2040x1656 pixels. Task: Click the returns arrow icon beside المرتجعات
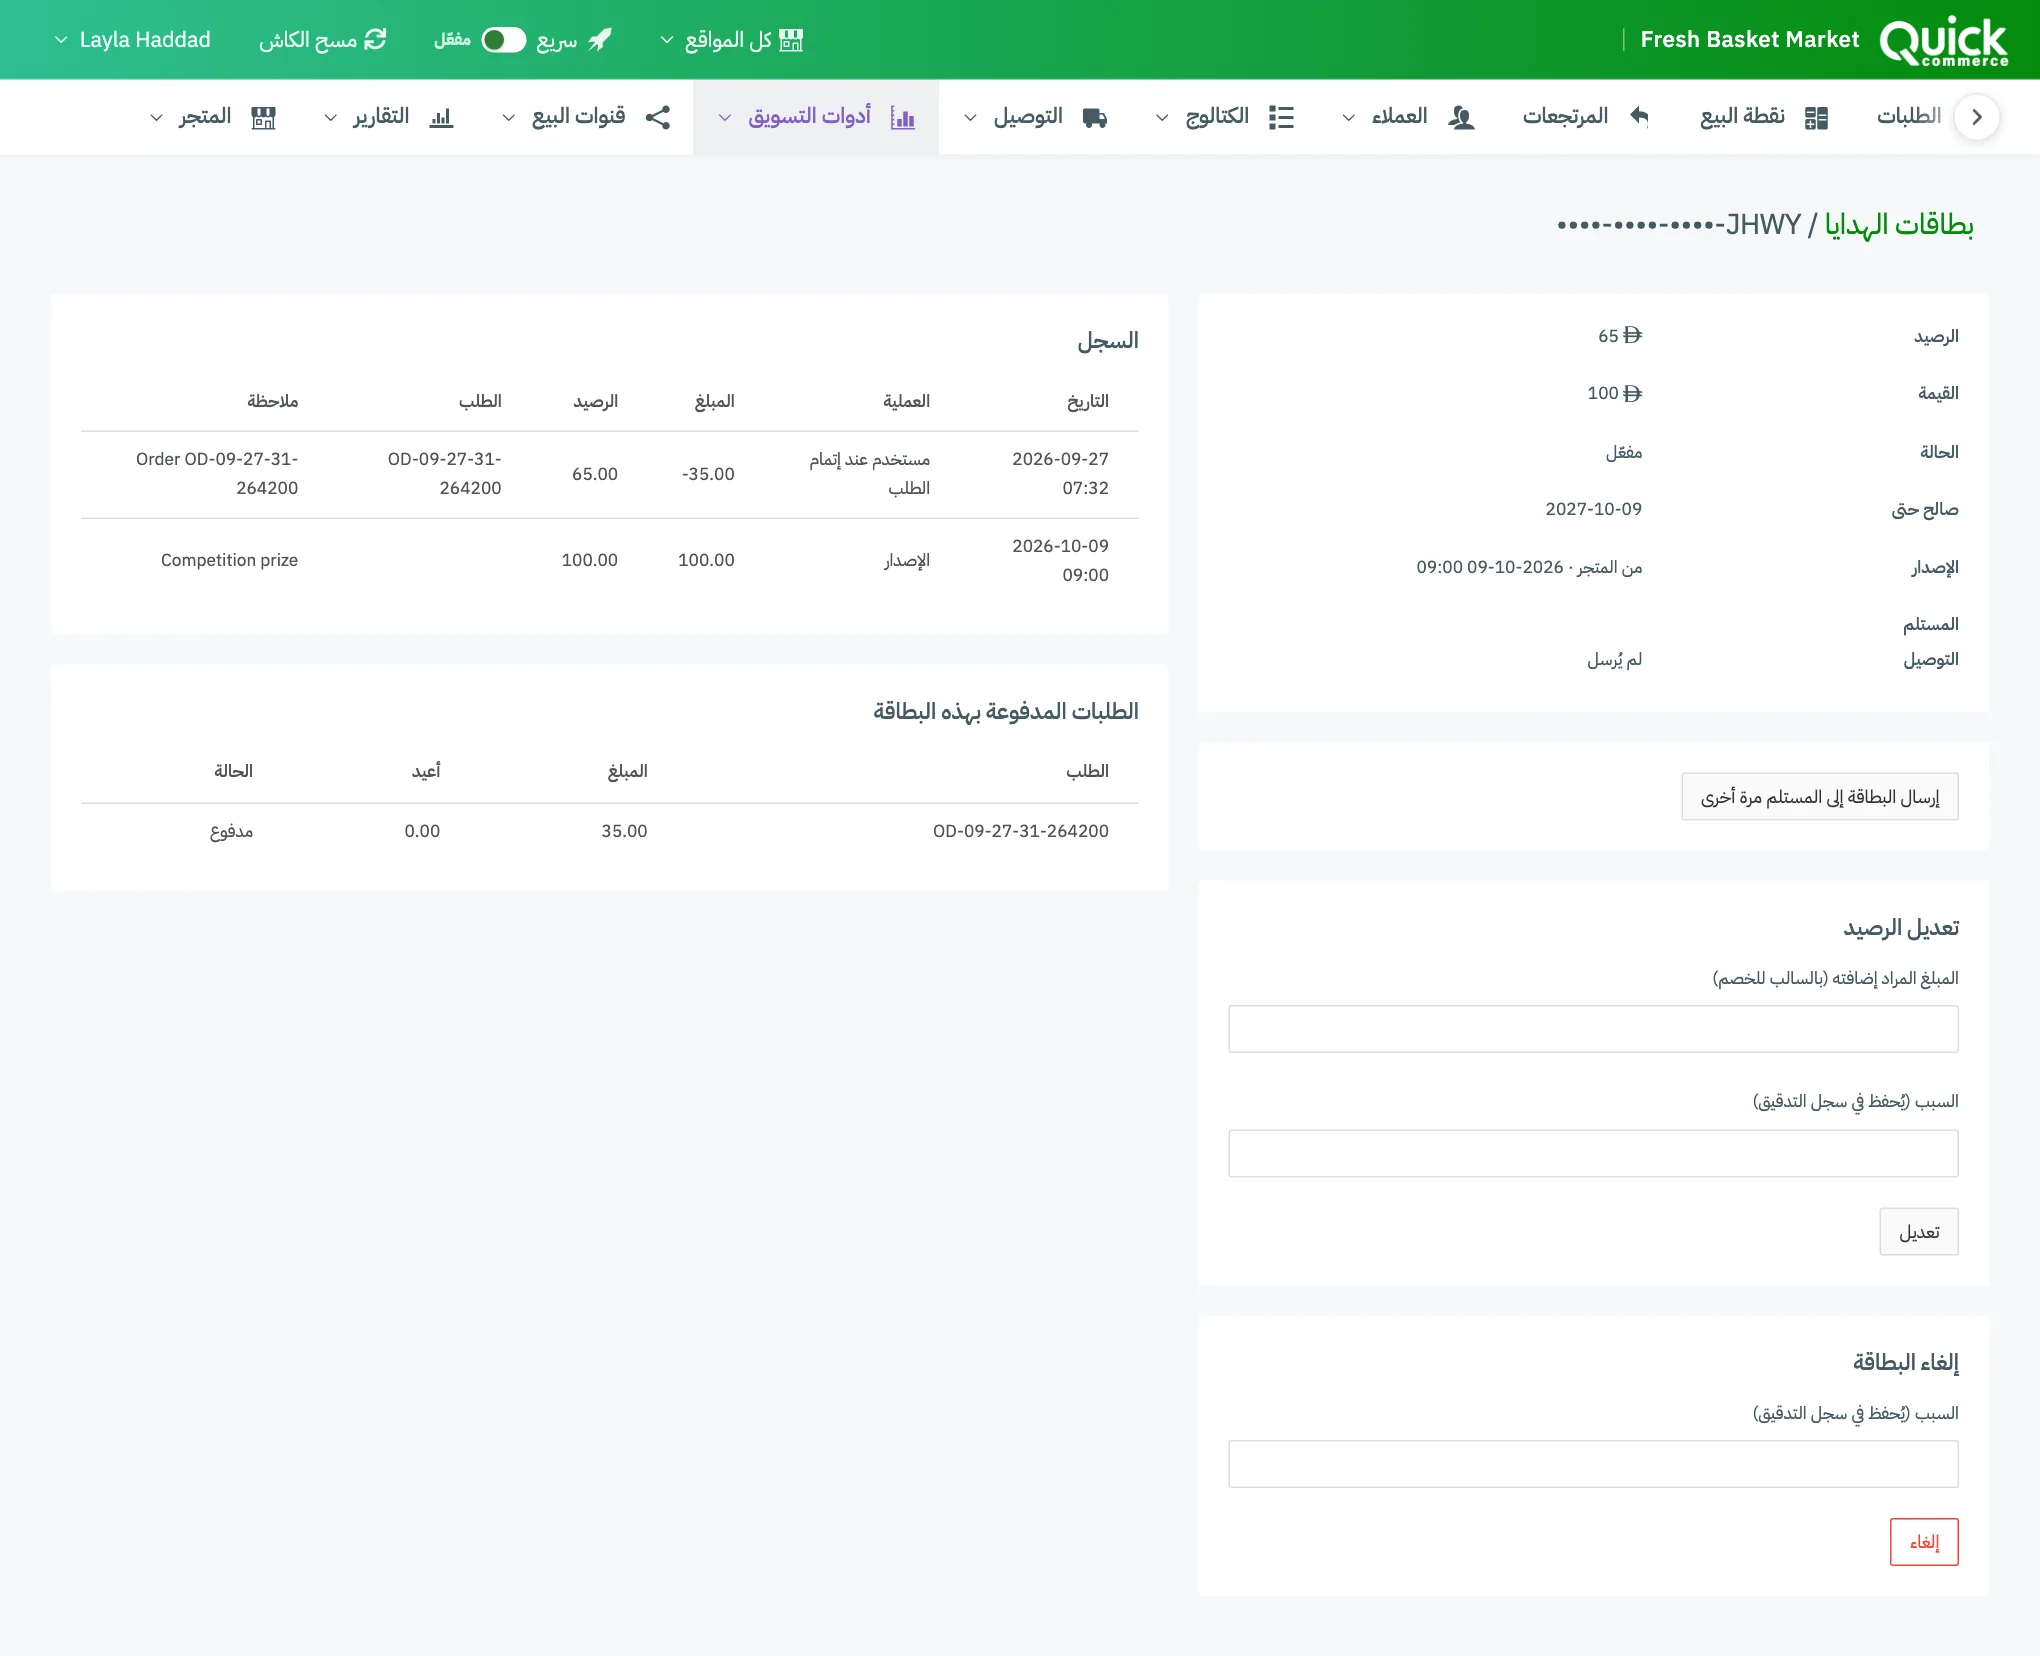(x=1639, y=117)
